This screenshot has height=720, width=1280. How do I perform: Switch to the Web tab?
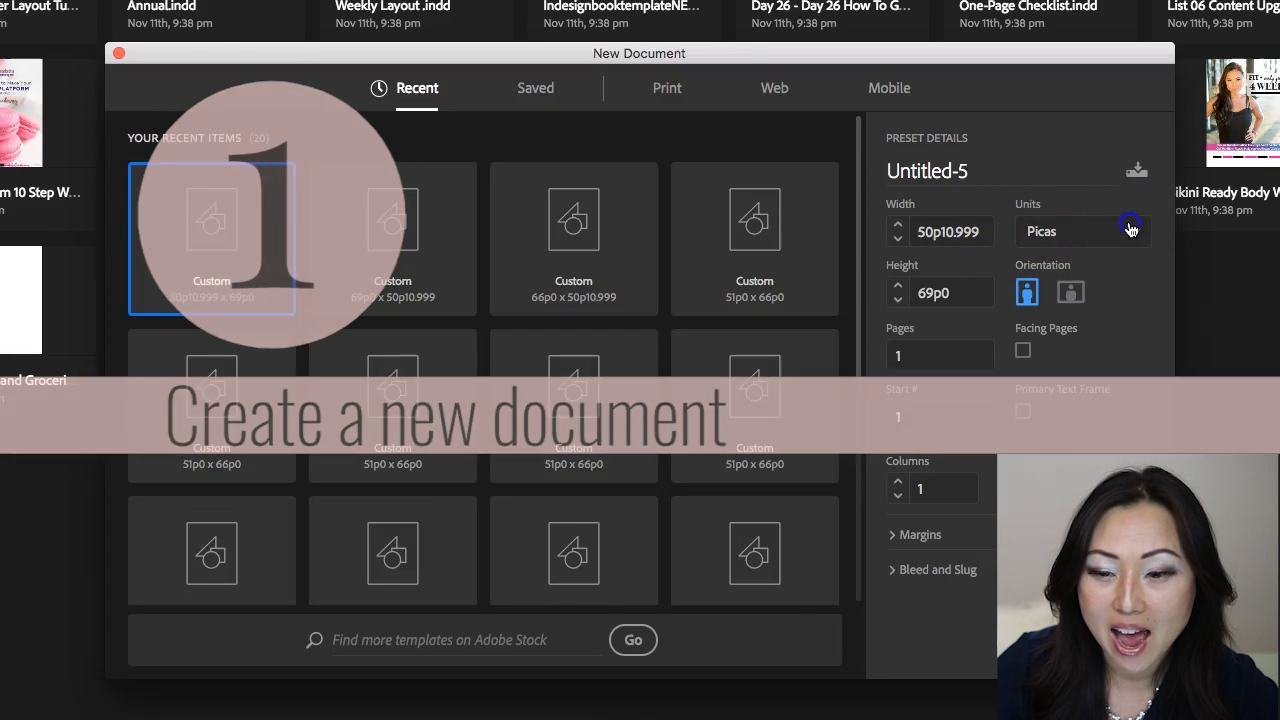pos(774,88)
